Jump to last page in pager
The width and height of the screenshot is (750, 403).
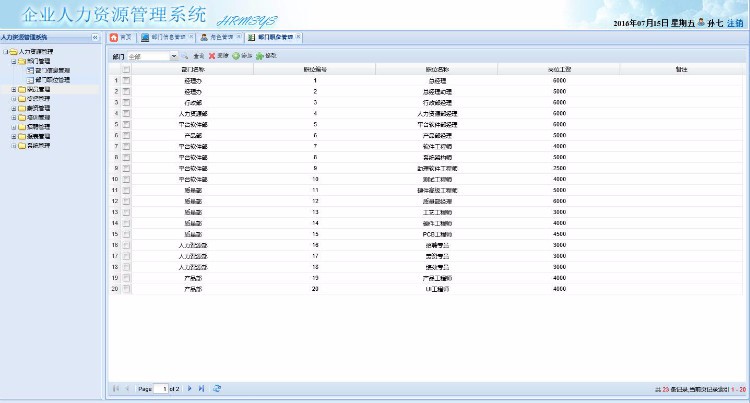click(201, 389)
